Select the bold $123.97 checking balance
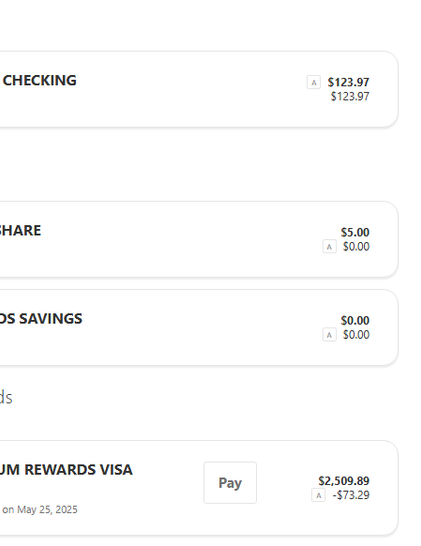Viewport: 421px width, 546px height. coord(348,82)
